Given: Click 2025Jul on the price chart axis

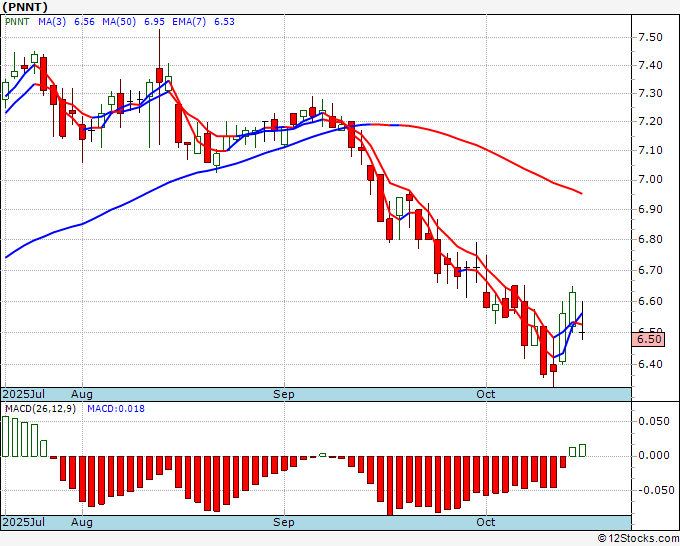Looking at the screenshot, I should 23,394.
